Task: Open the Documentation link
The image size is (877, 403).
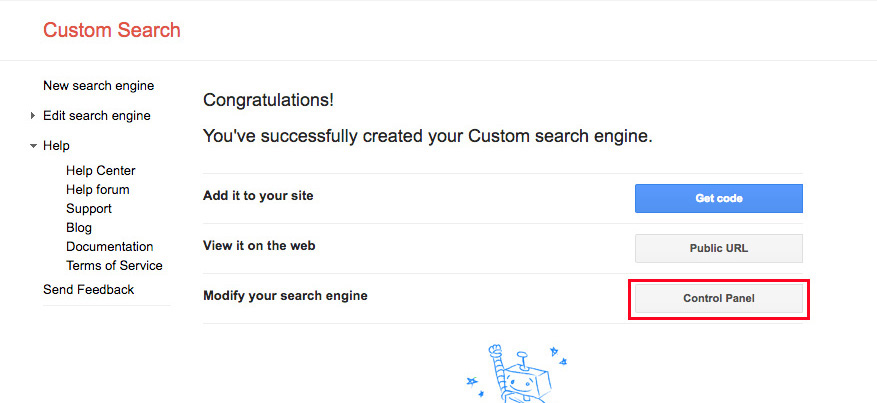Action: click(x=110, y=246)
